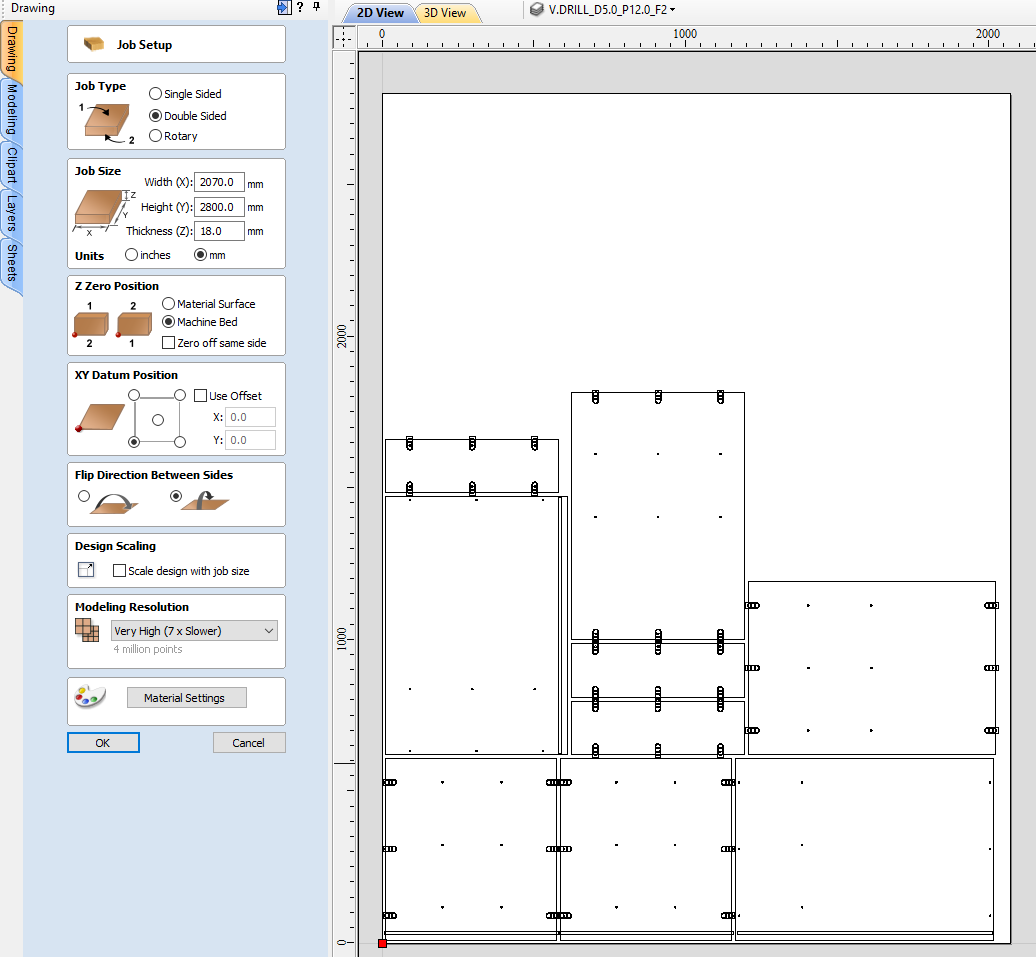The height and width of the screenshot is (957, 1036).
Task: Set units to mm
Action: 200,255
